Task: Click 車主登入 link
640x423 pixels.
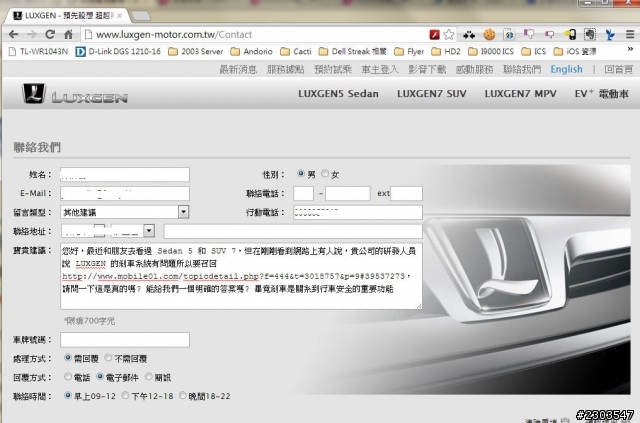Action: coord(380,69)
